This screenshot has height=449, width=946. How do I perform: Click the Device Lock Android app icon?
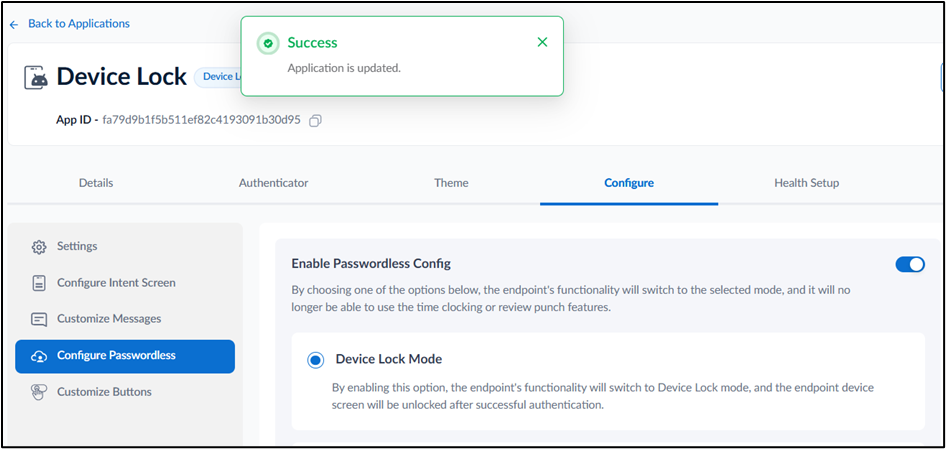pos(36,78)
